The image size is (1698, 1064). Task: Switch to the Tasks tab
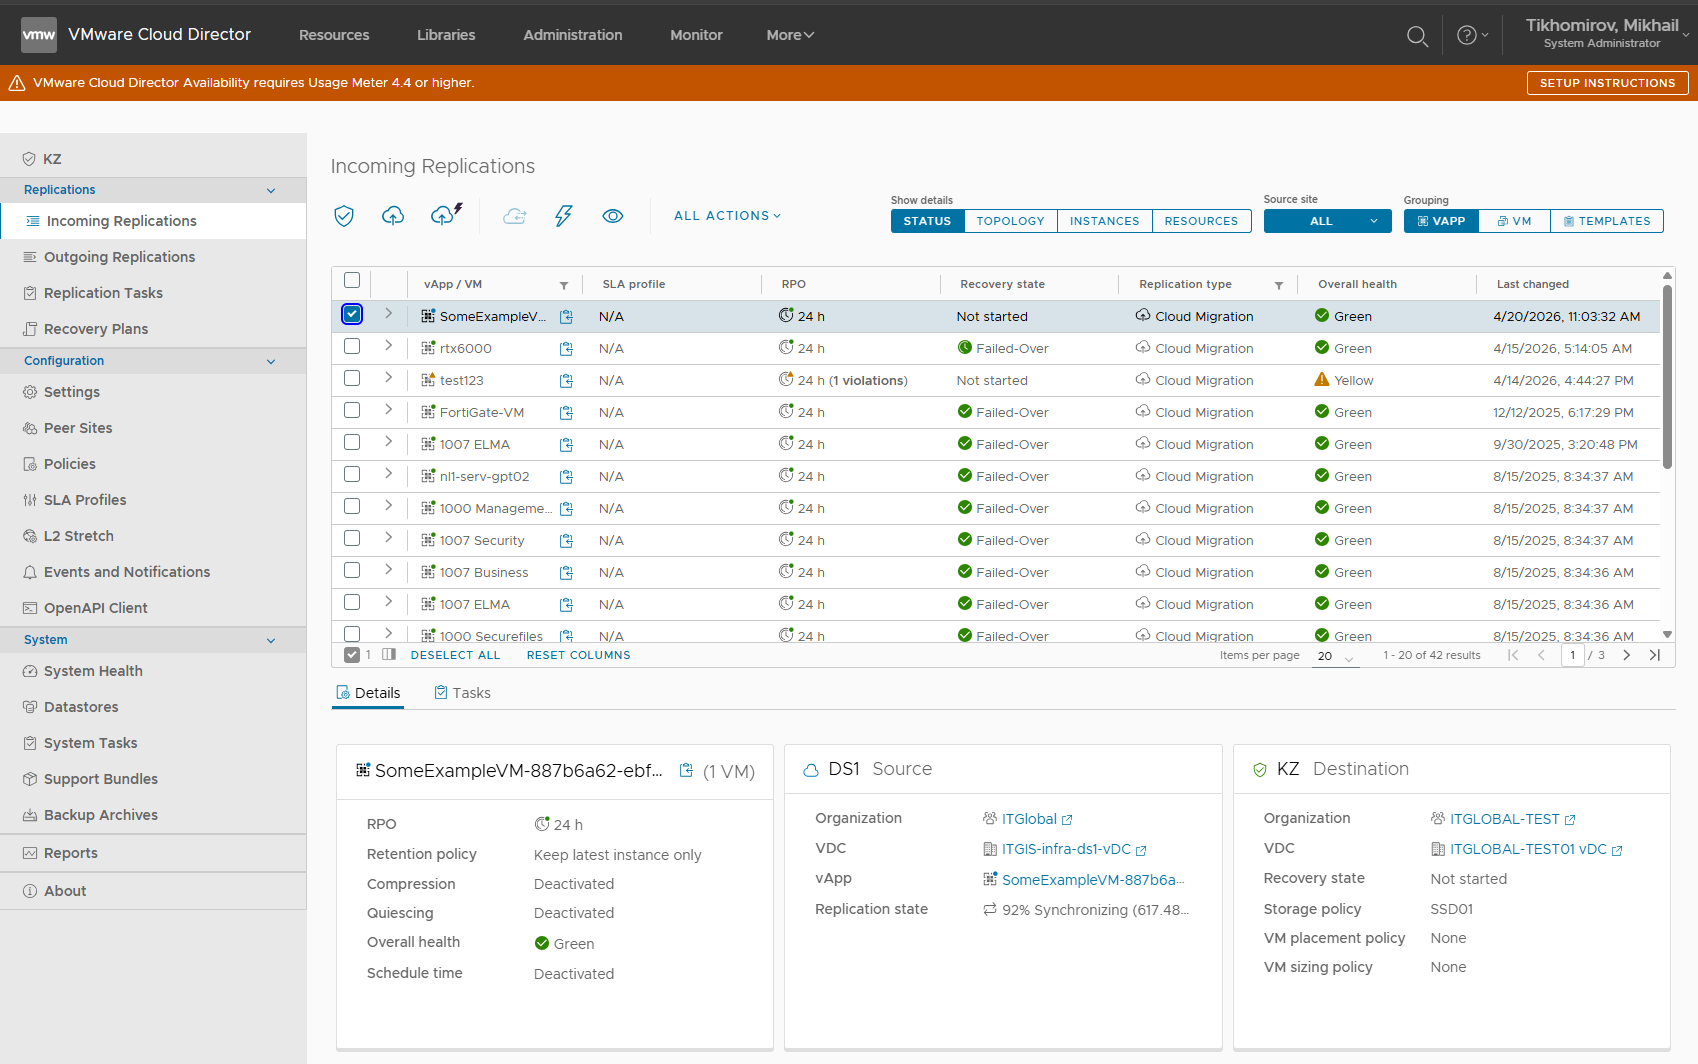point(462,693)
